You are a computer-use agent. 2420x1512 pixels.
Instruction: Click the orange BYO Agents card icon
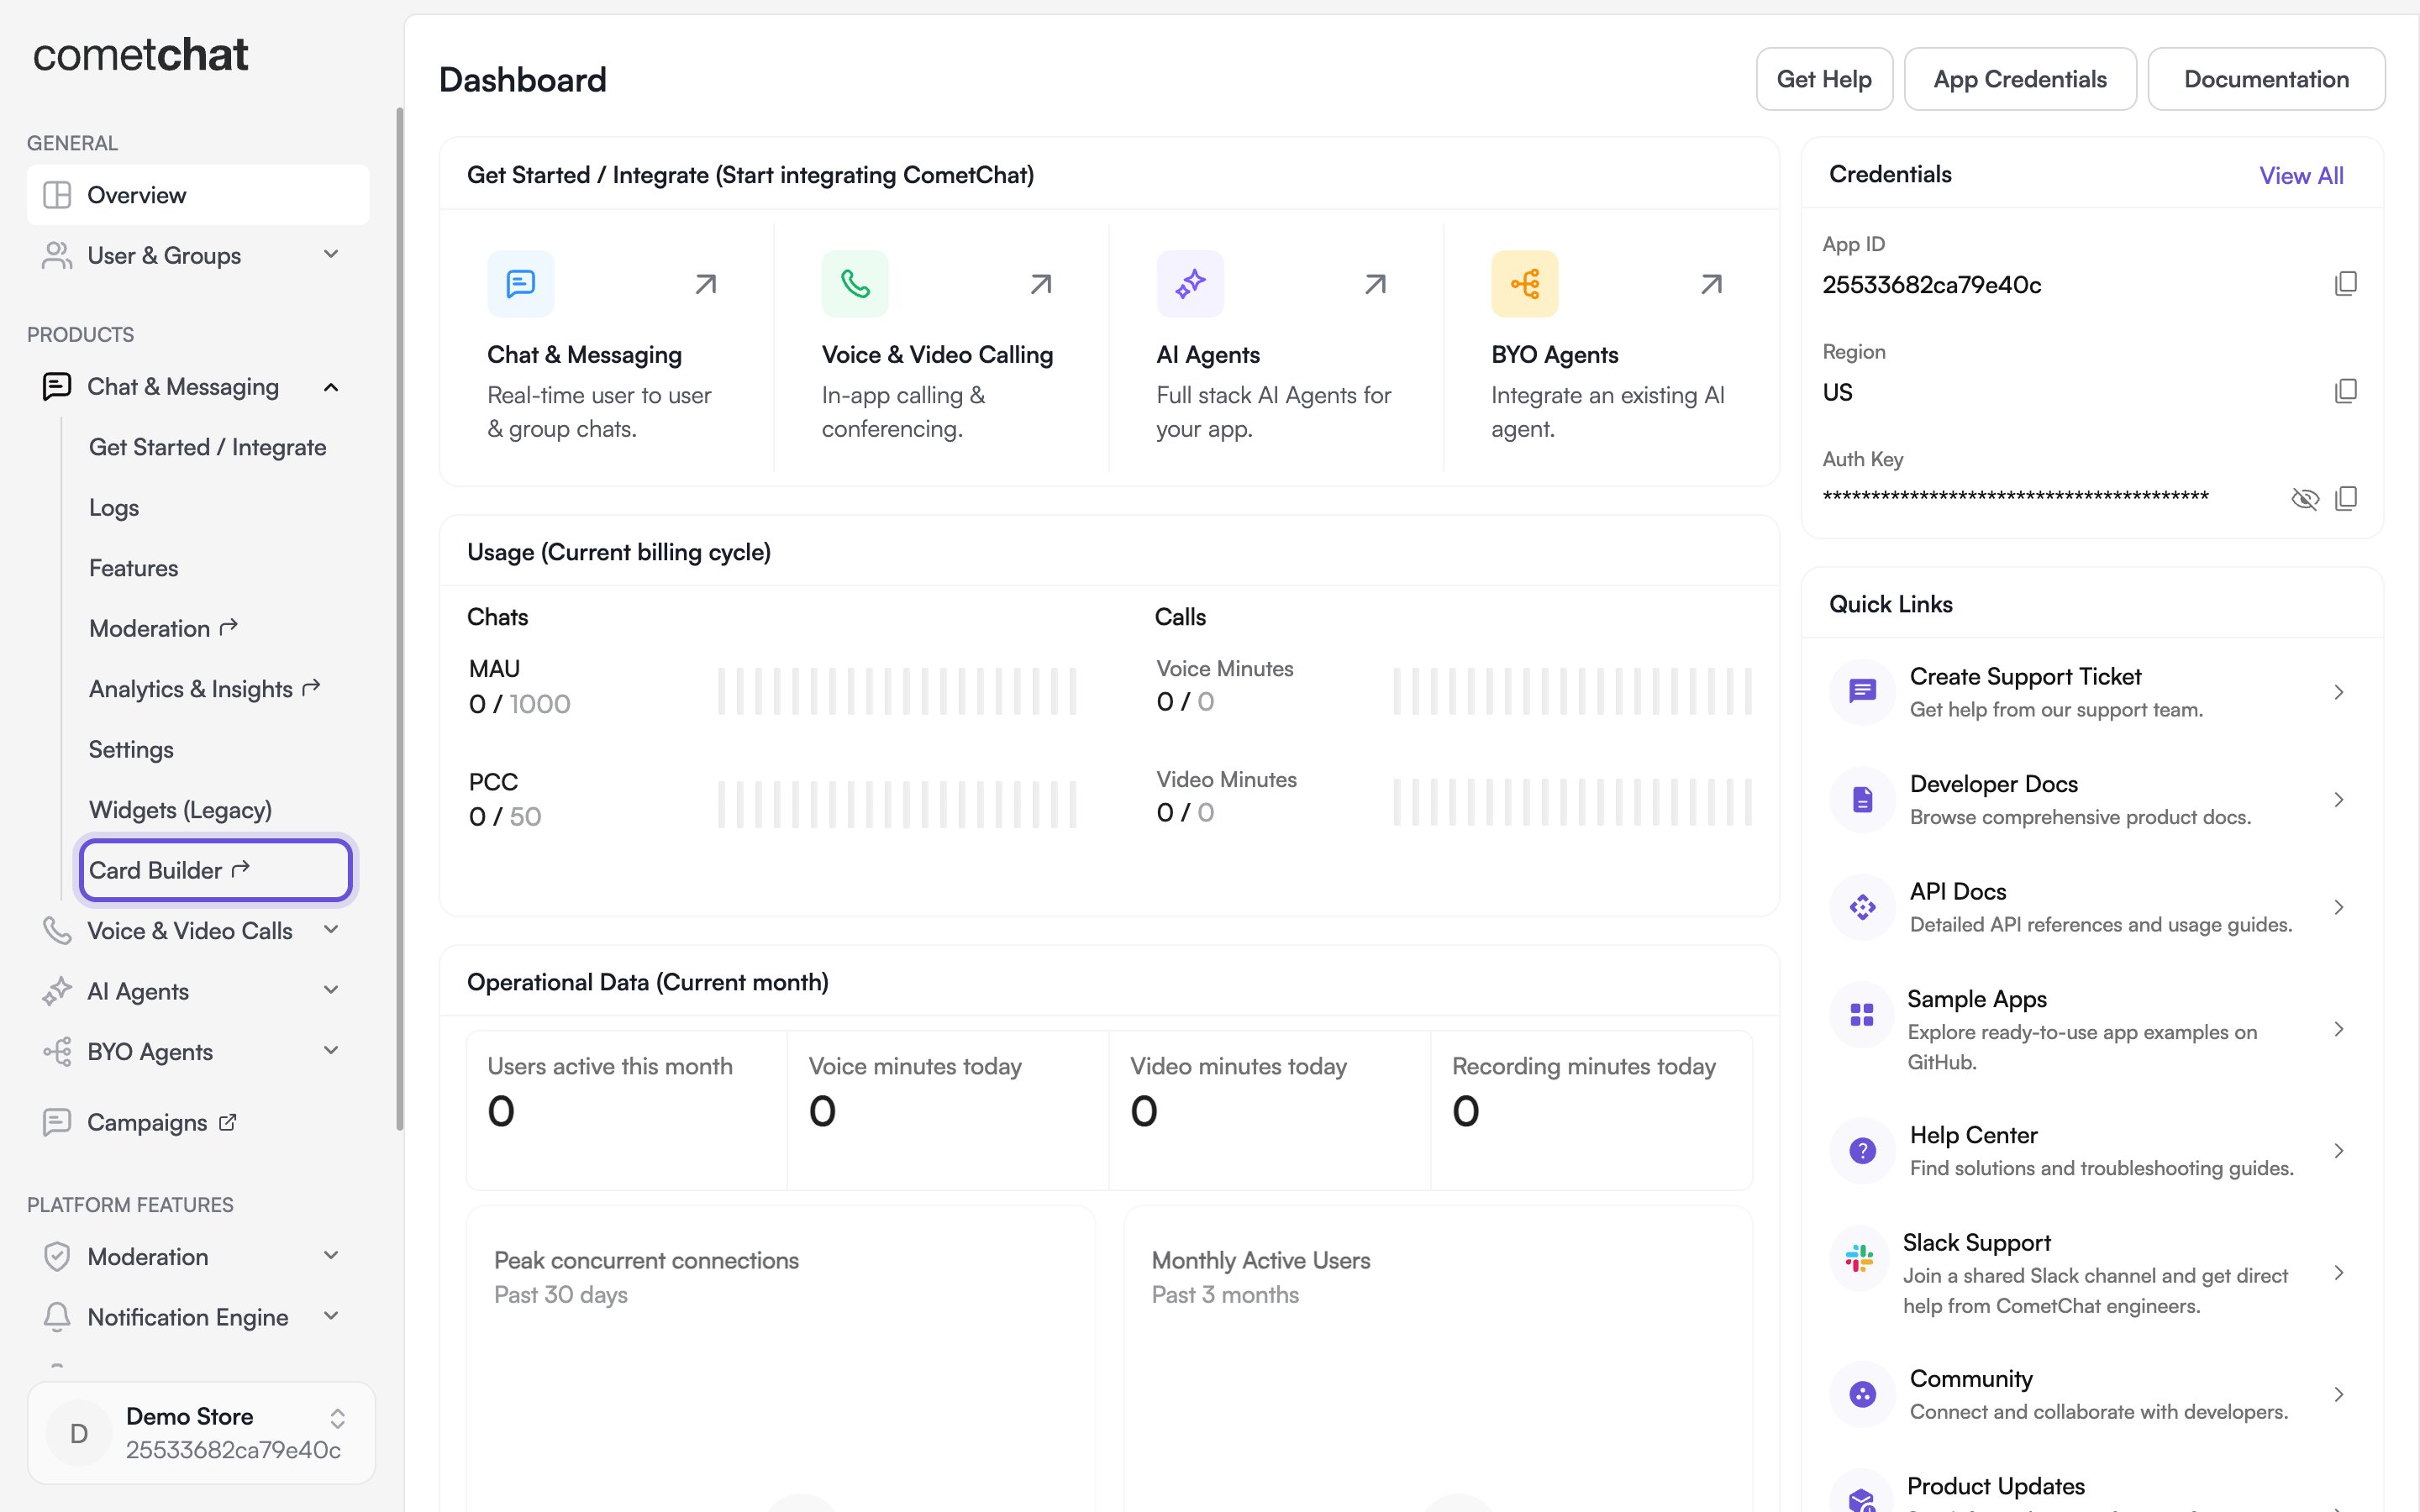pos(1524,284)
